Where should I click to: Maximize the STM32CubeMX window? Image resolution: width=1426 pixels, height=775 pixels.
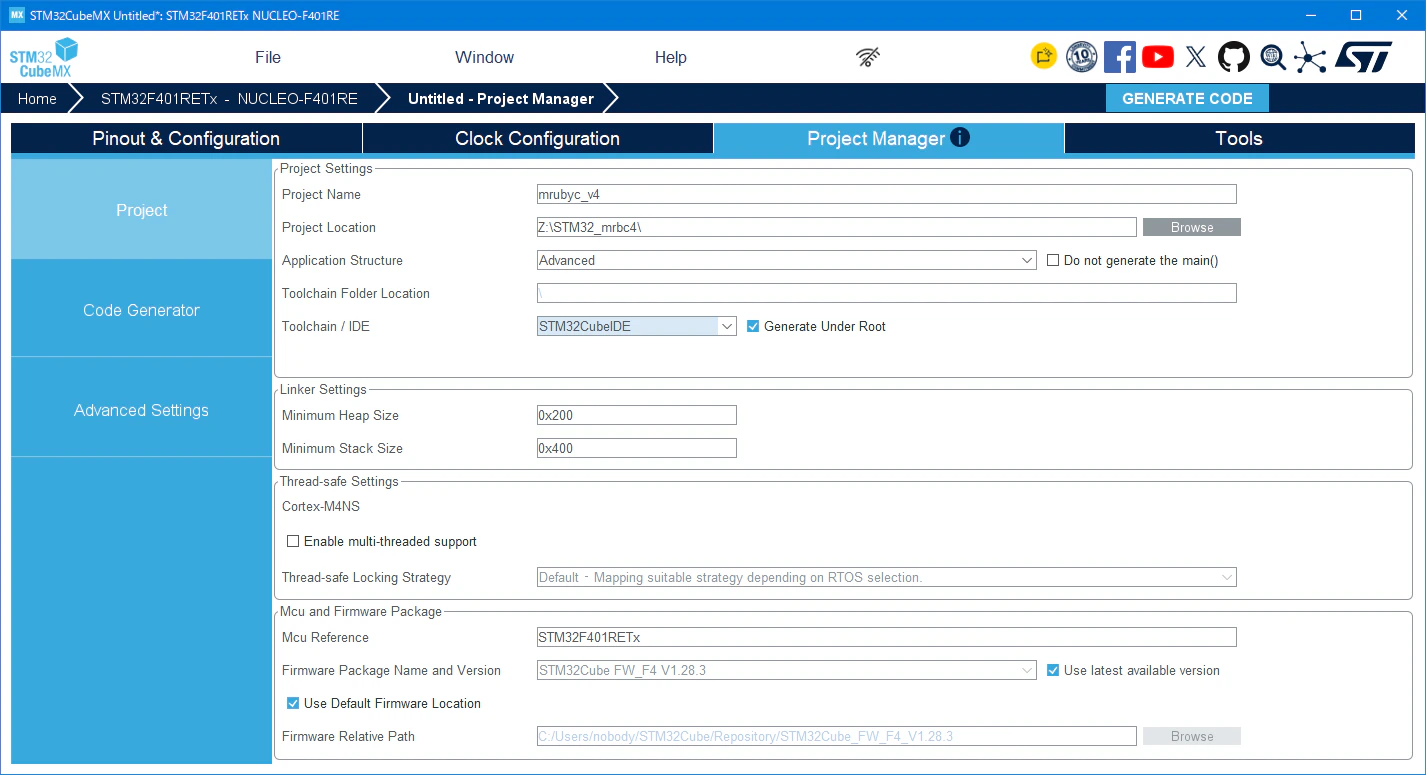tap(1356, 15)
